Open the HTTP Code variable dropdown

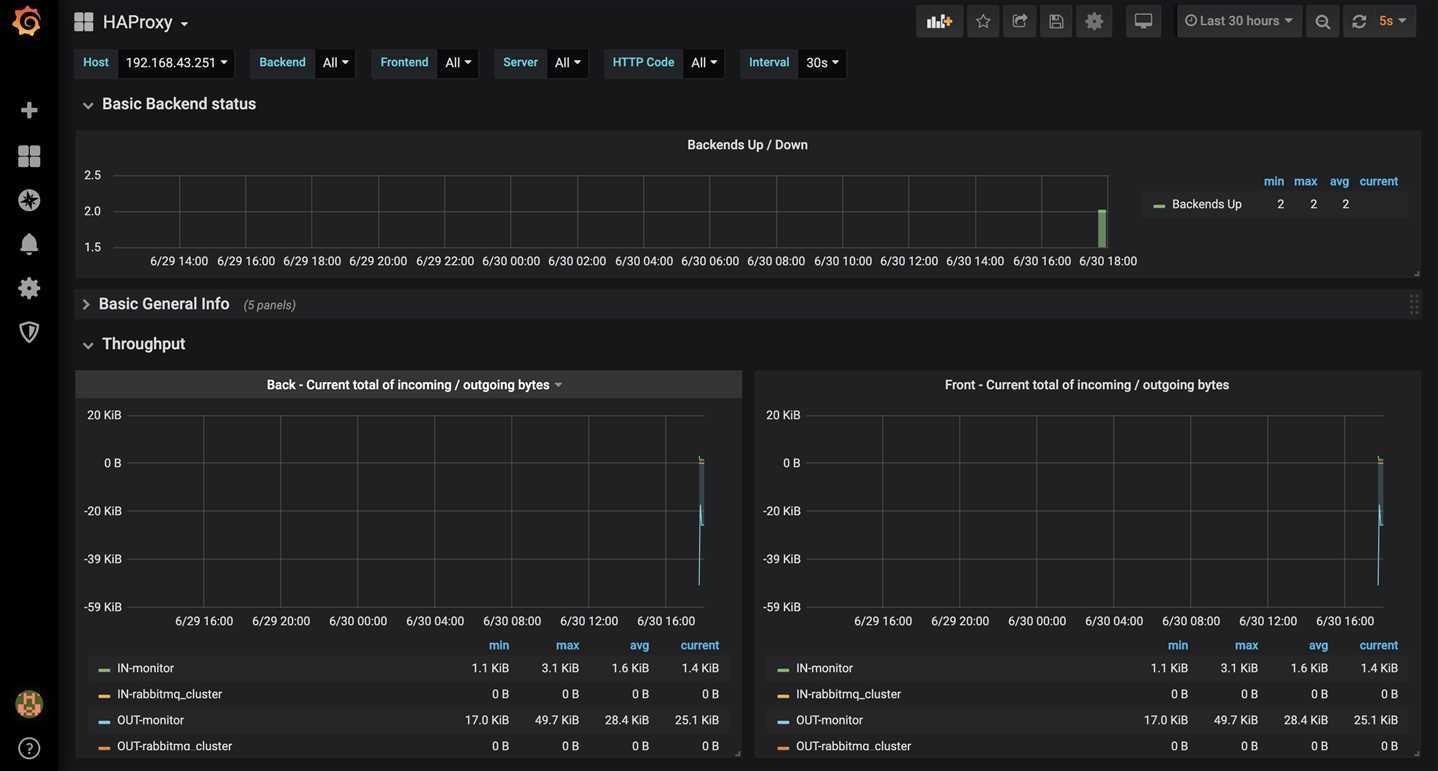[704, 63]
